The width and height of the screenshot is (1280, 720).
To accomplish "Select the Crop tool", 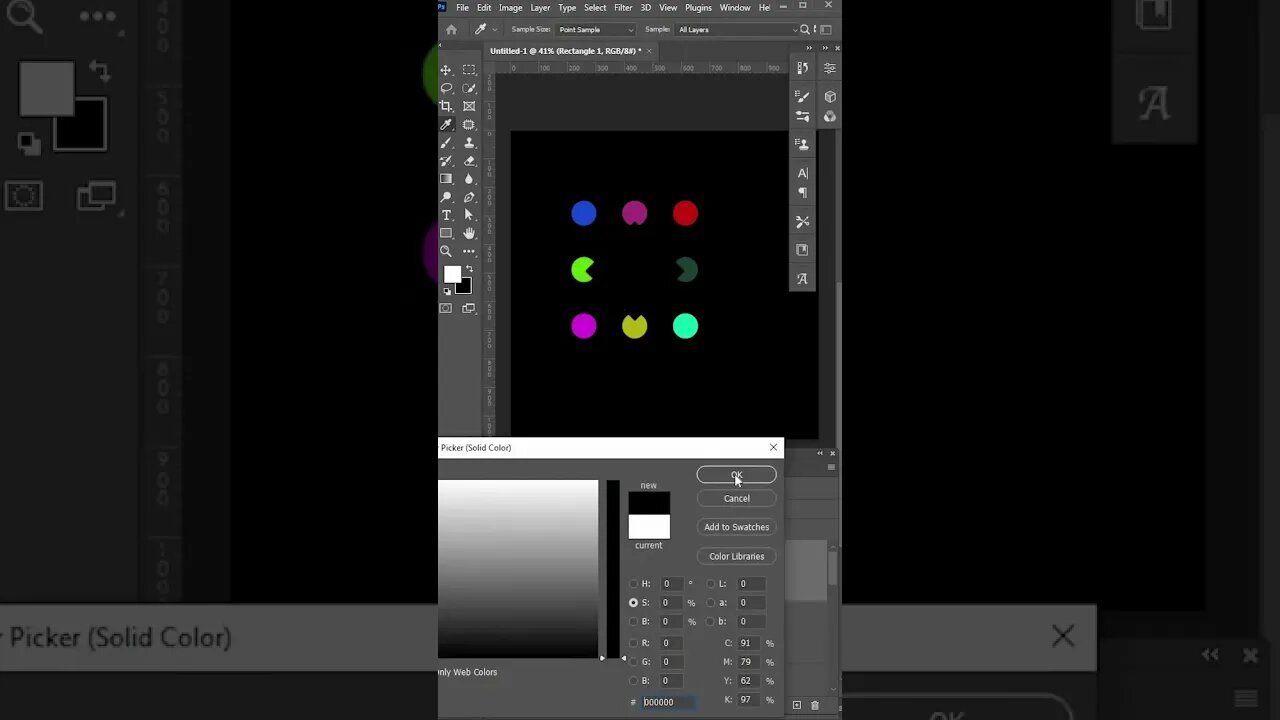I will (x=446, y=106).
